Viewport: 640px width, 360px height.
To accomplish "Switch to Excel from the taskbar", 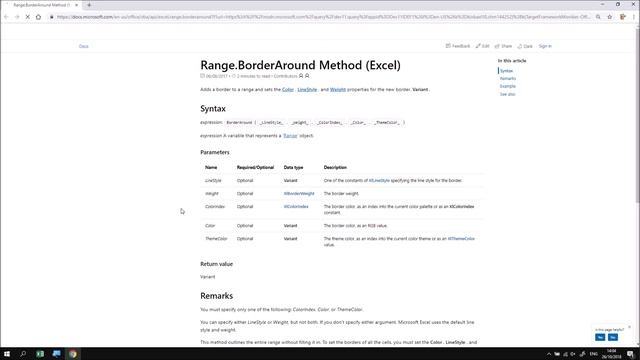I will click(40, 354).
